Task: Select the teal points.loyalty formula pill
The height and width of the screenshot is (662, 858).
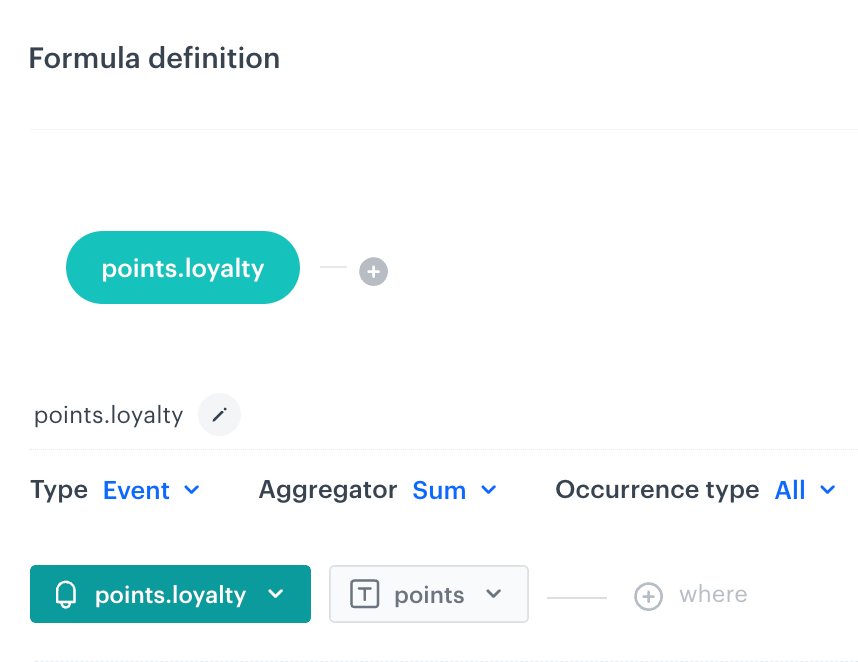Action: pyautogui.click(x=182, y=267)
